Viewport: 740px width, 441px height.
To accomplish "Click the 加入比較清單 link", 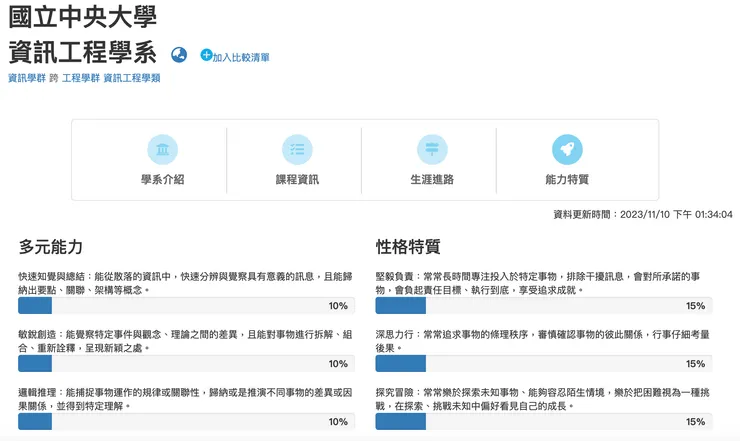I will [241, 58].
